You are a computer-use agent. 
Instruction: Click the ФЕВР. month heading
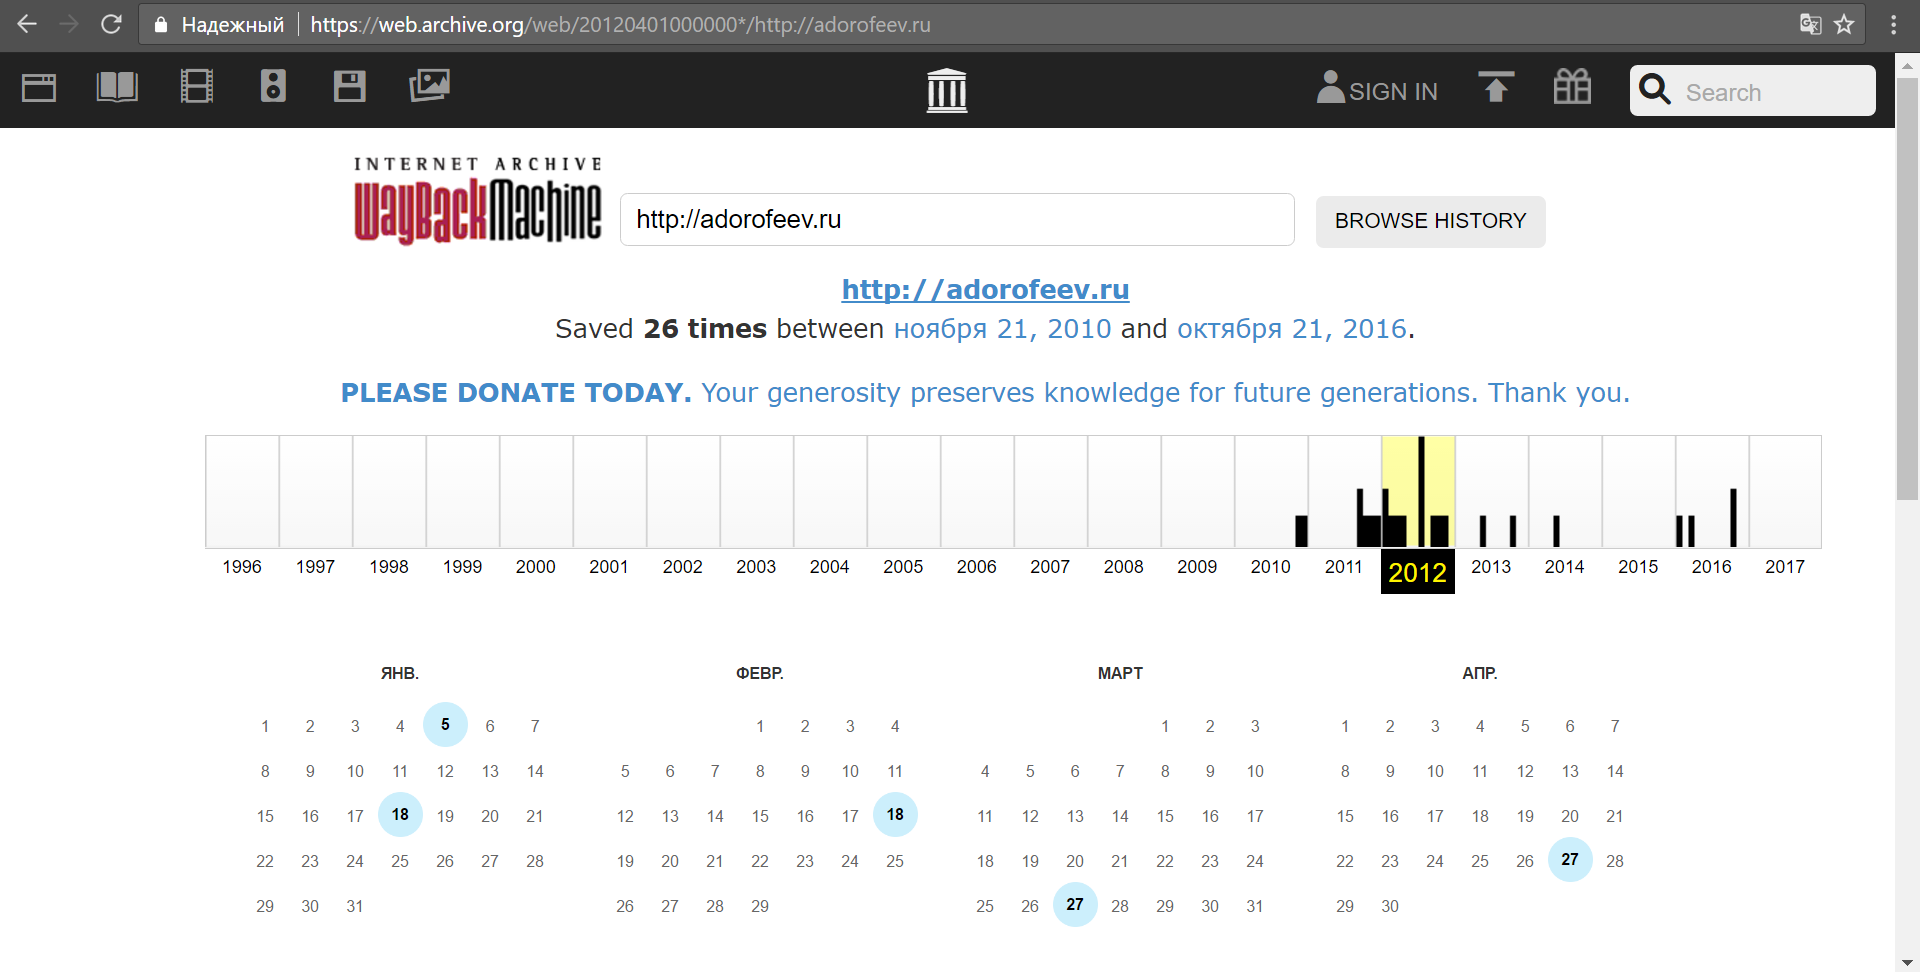pyautogui.click(x=760, y=674)
